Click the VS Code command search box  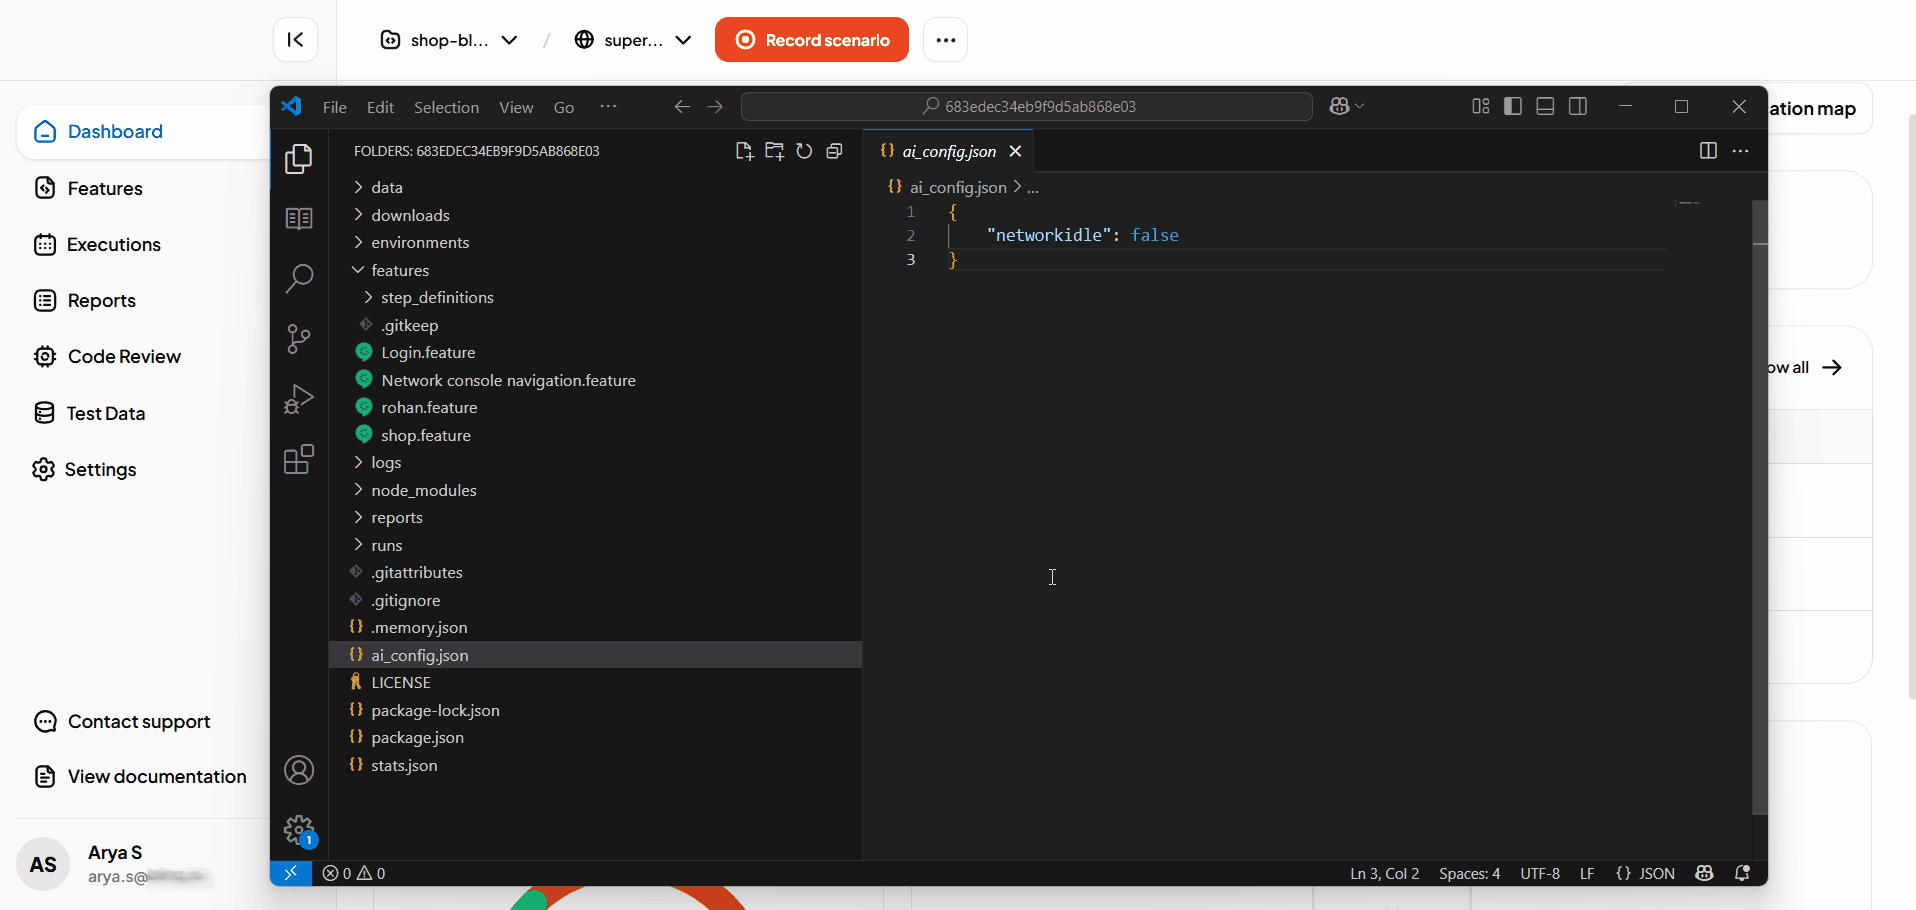pos(1027,106)
